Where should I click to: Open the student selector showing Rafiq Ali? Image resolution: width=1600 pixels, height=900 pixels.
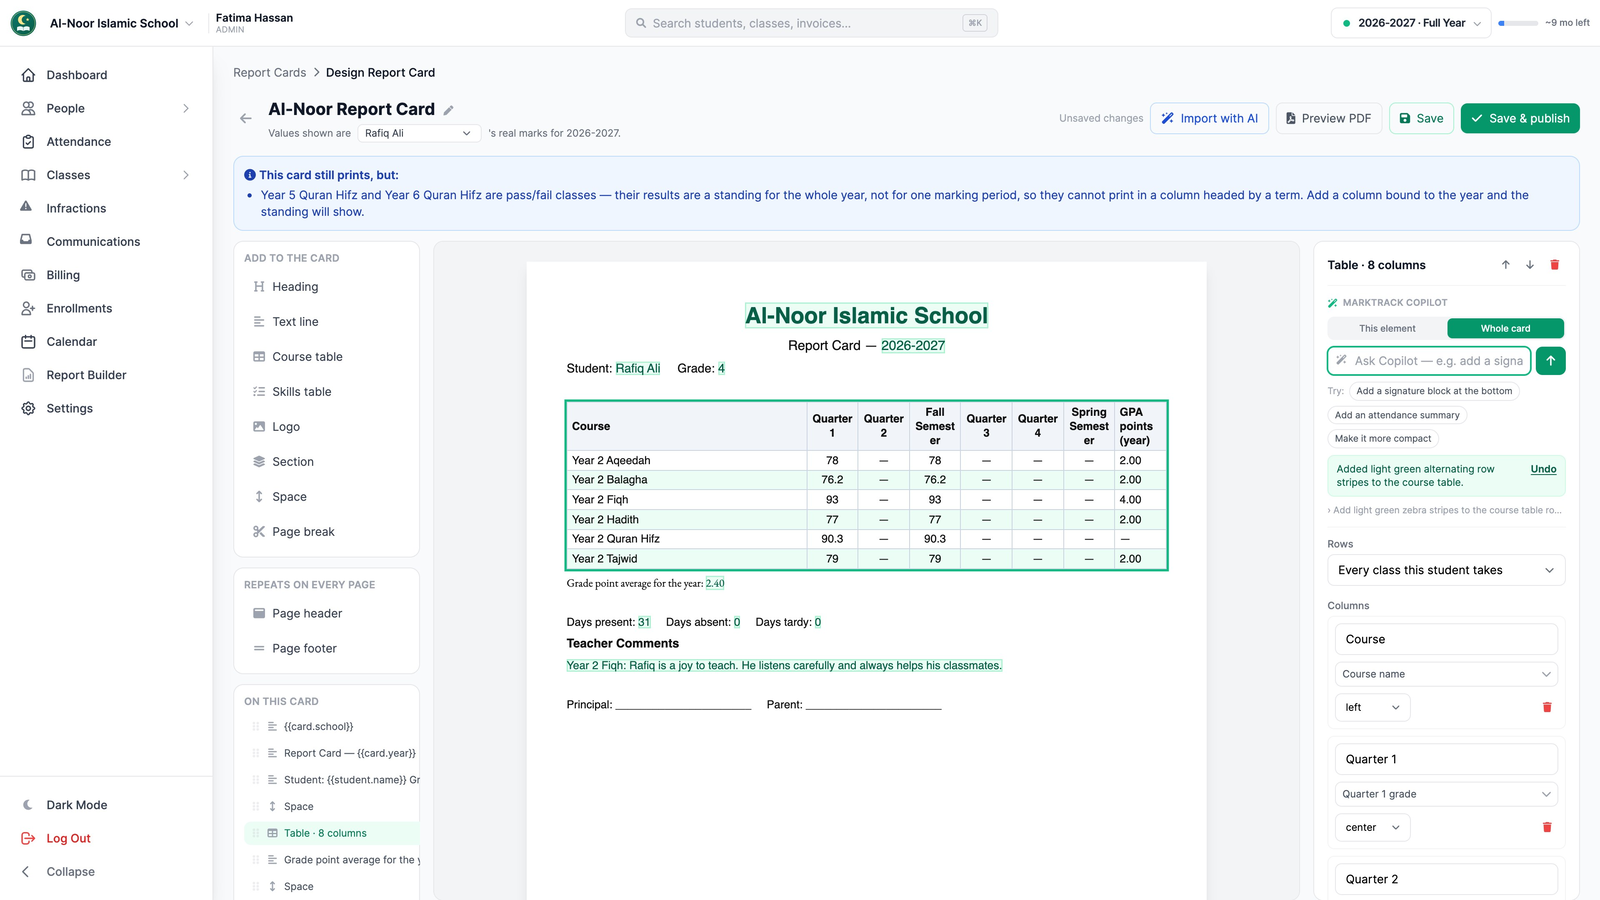click(x=419, y=133)
